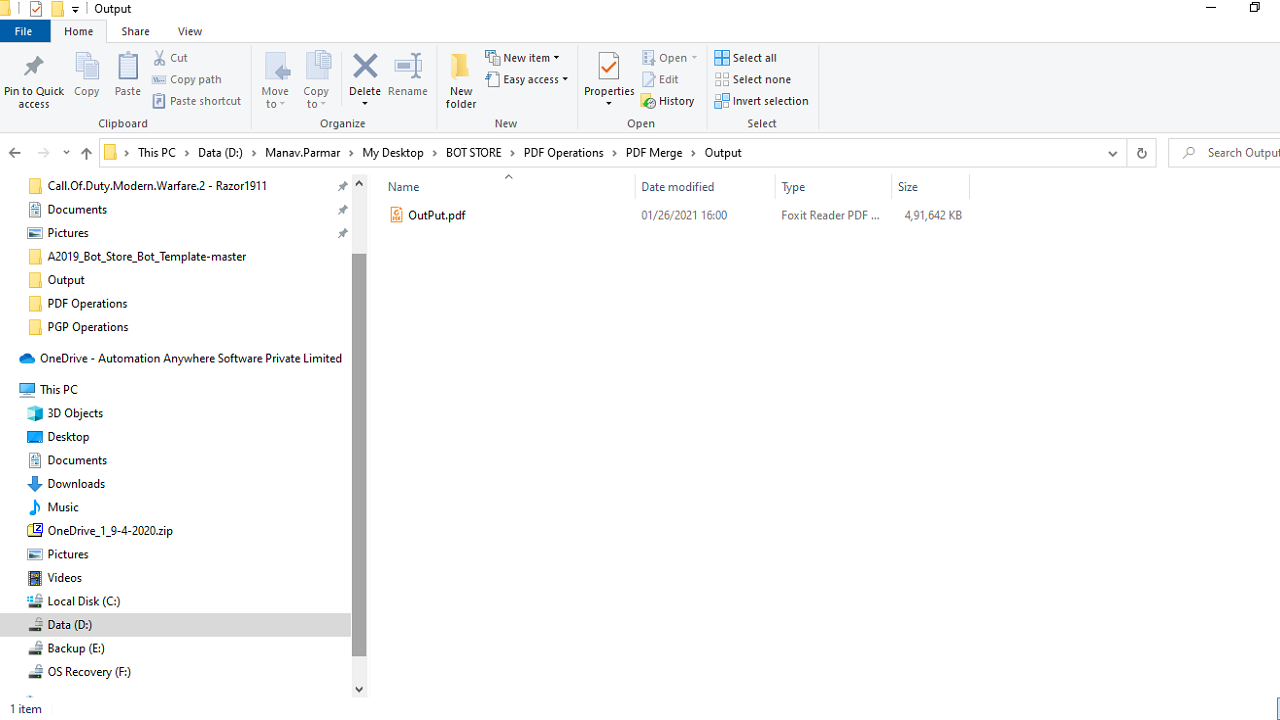Refresh the current folder view
The image size is (1280, 720).
[1141, 153]
